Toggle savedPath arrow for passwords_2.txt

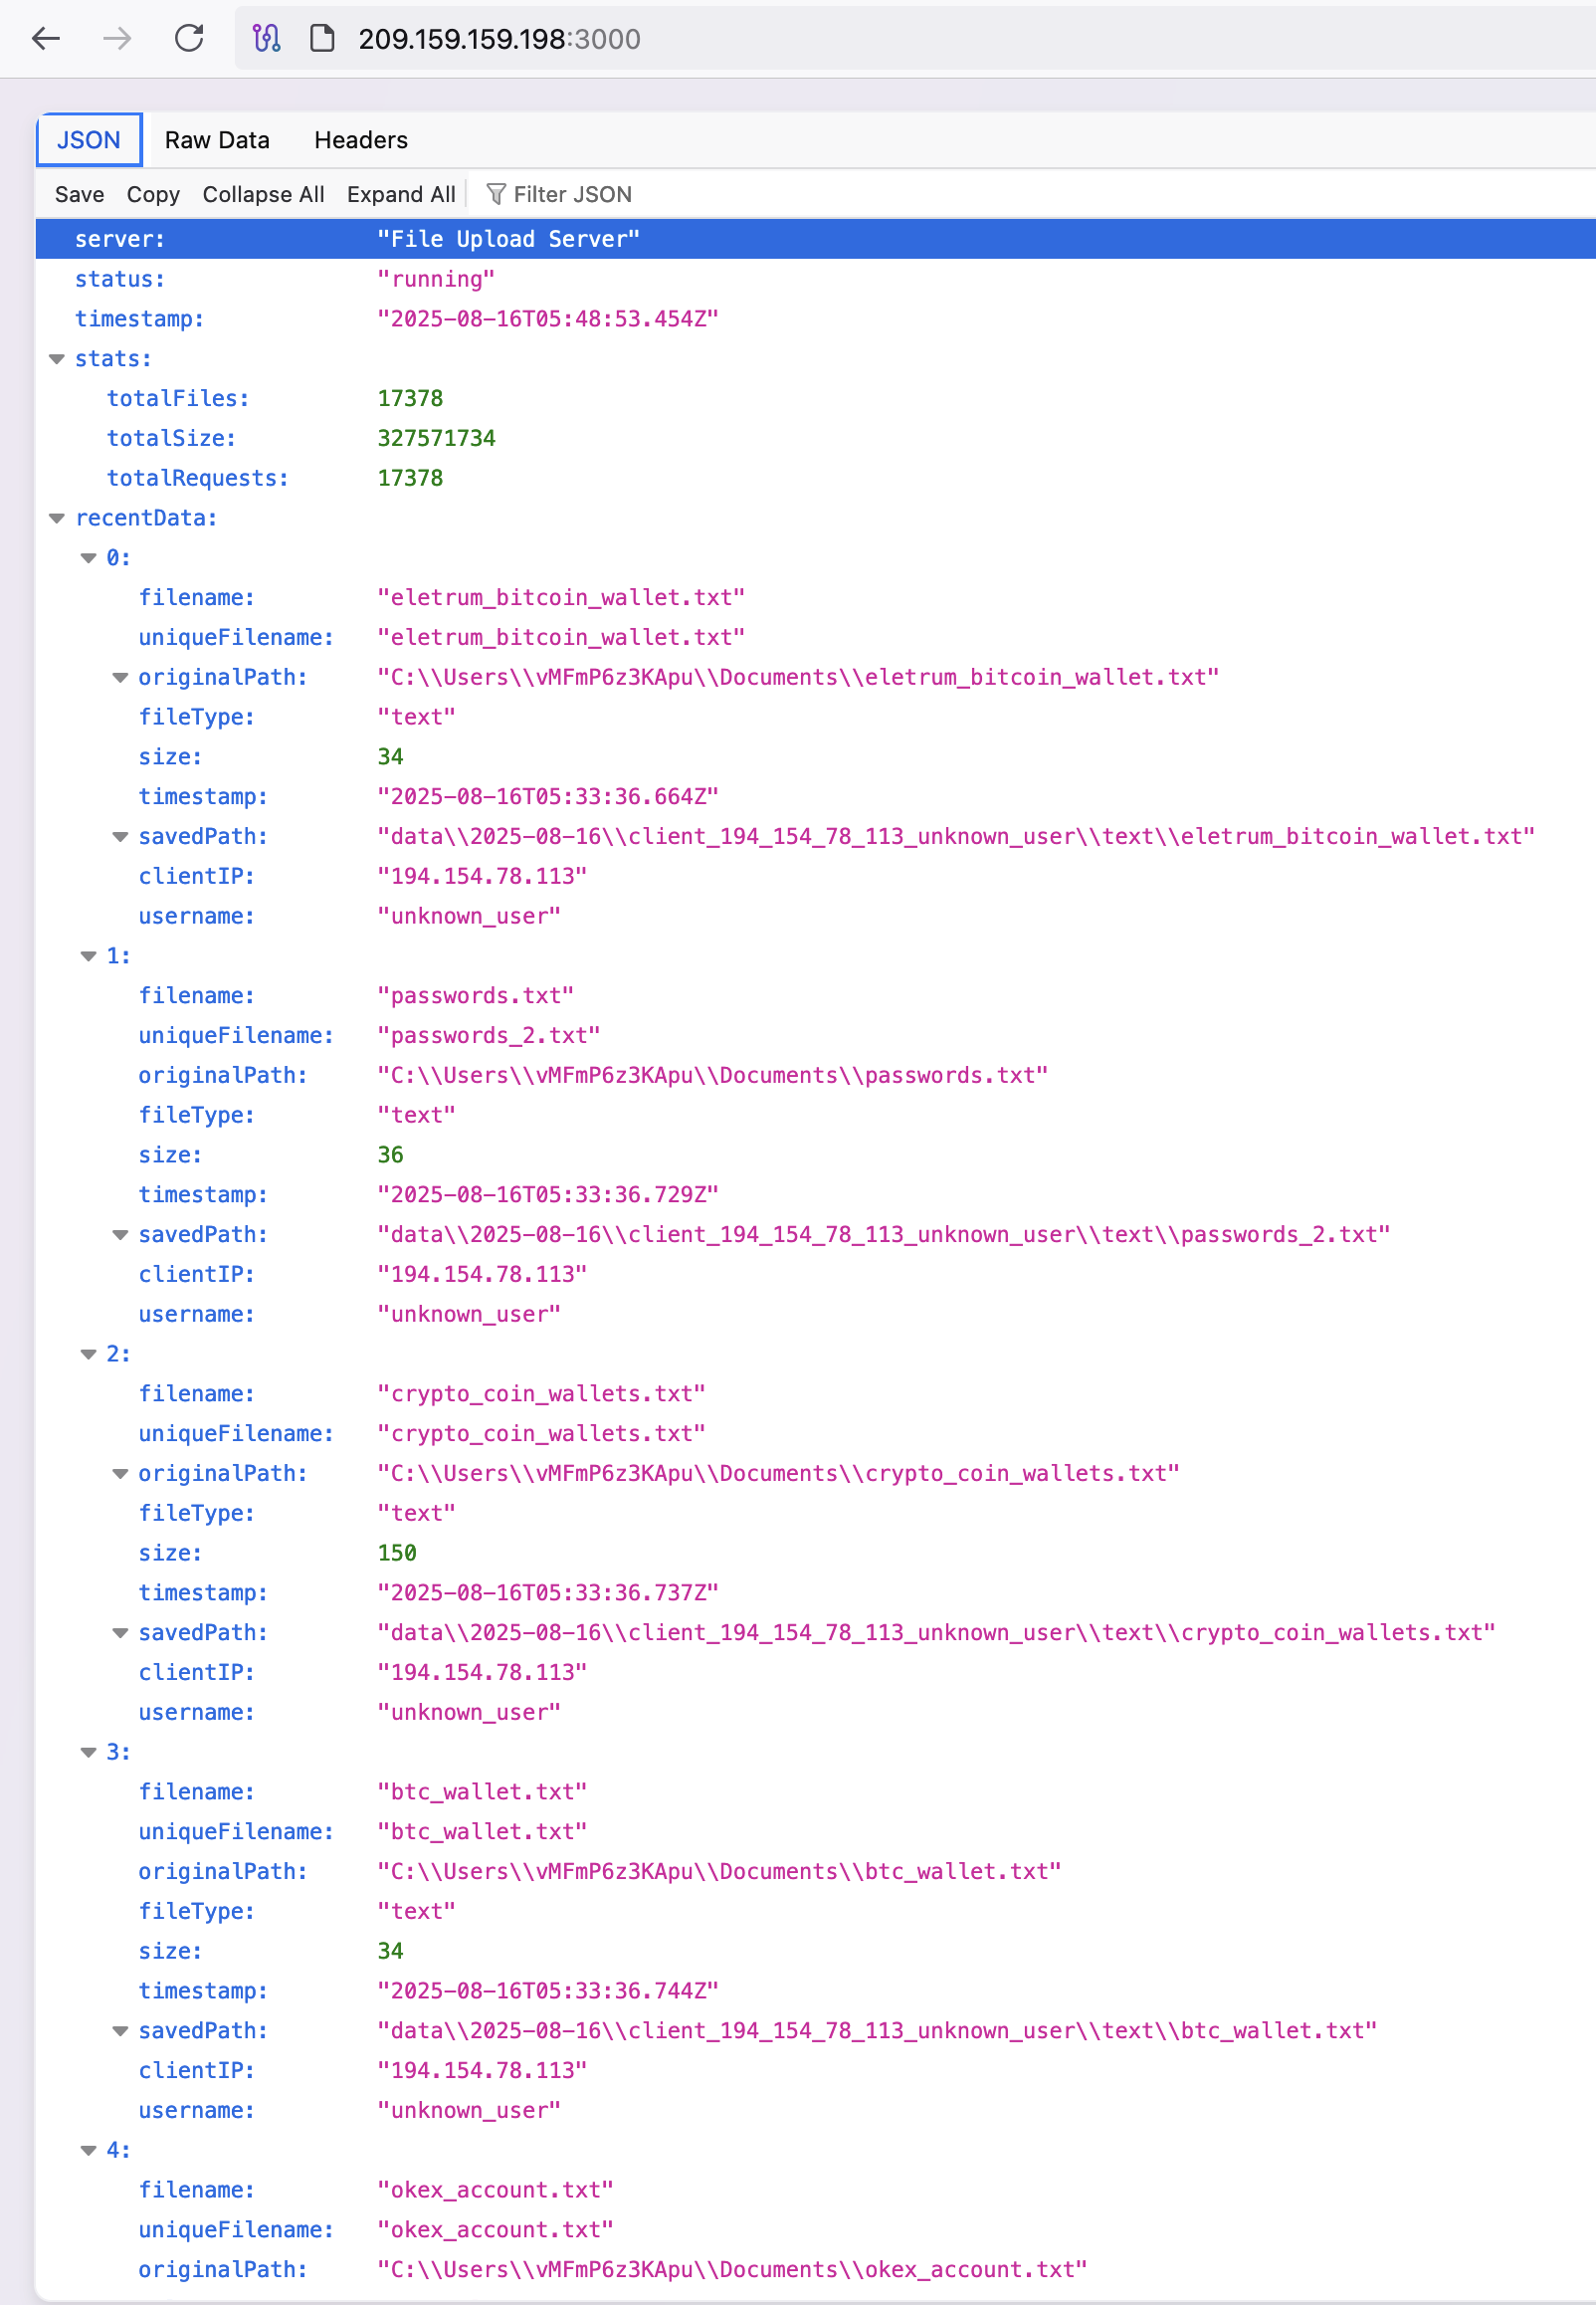pos(120,1235)
